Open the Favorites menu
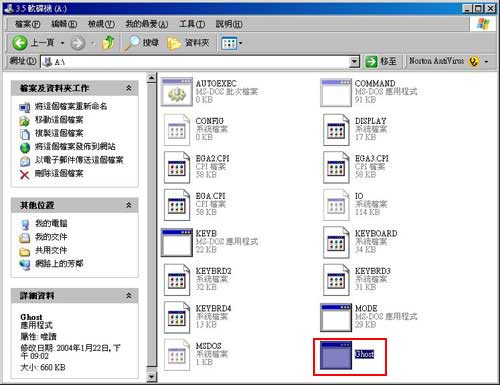 click(x=146, y=24)
